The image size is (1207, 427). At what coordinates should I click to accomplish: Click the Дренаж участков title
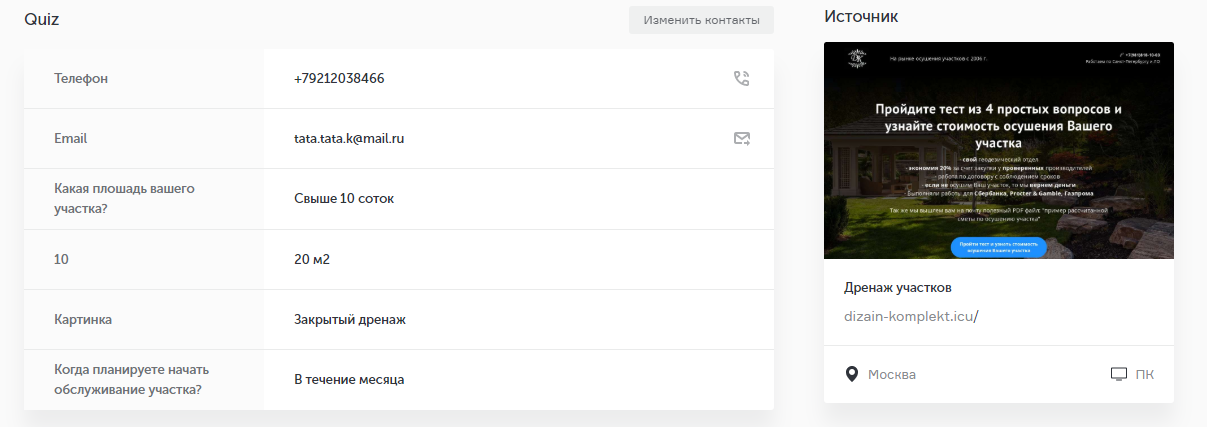pyautogui.click(x=898, y=288)
